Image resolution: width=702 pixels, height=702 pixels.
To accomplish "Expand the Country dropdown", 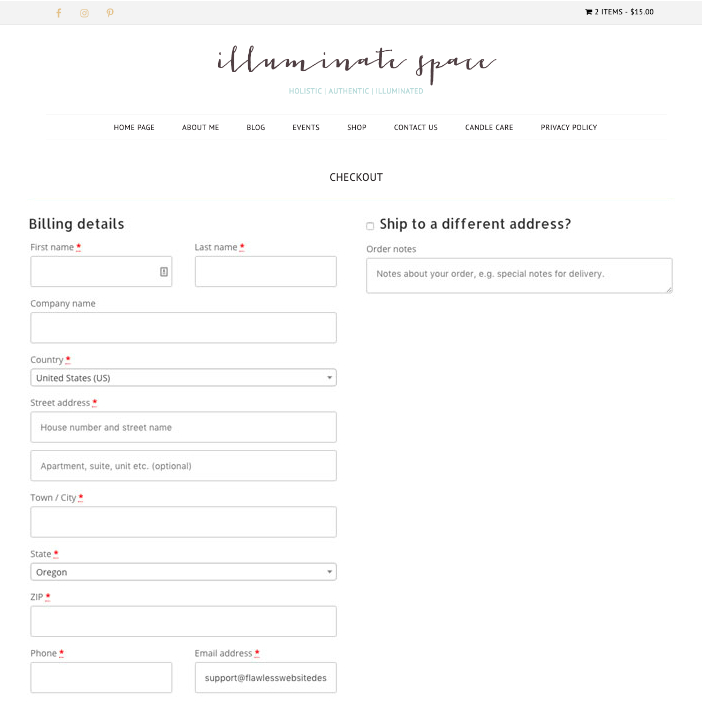I will click(x=183, y=378).
